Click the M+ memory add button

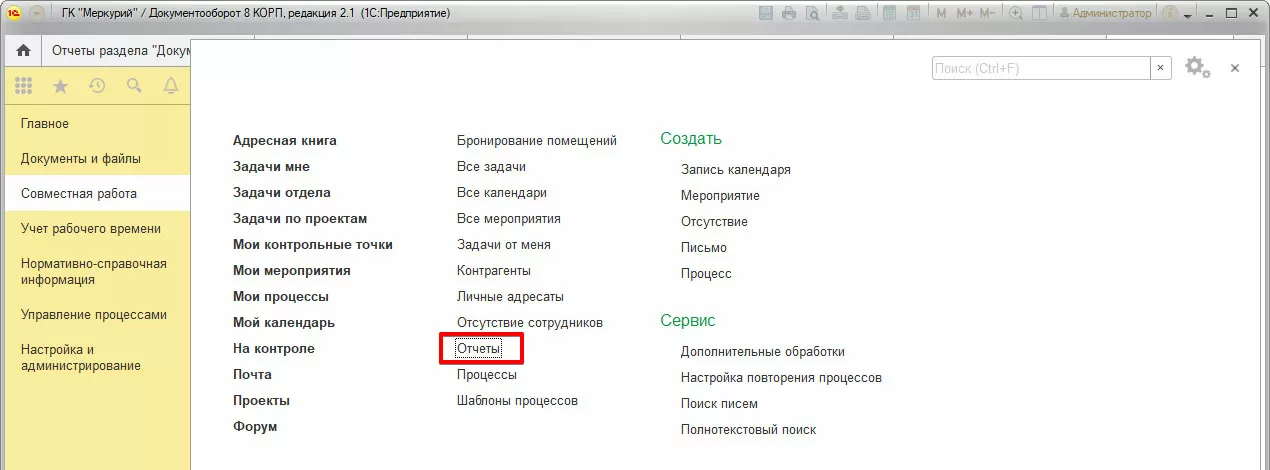(x=964, y=13)
